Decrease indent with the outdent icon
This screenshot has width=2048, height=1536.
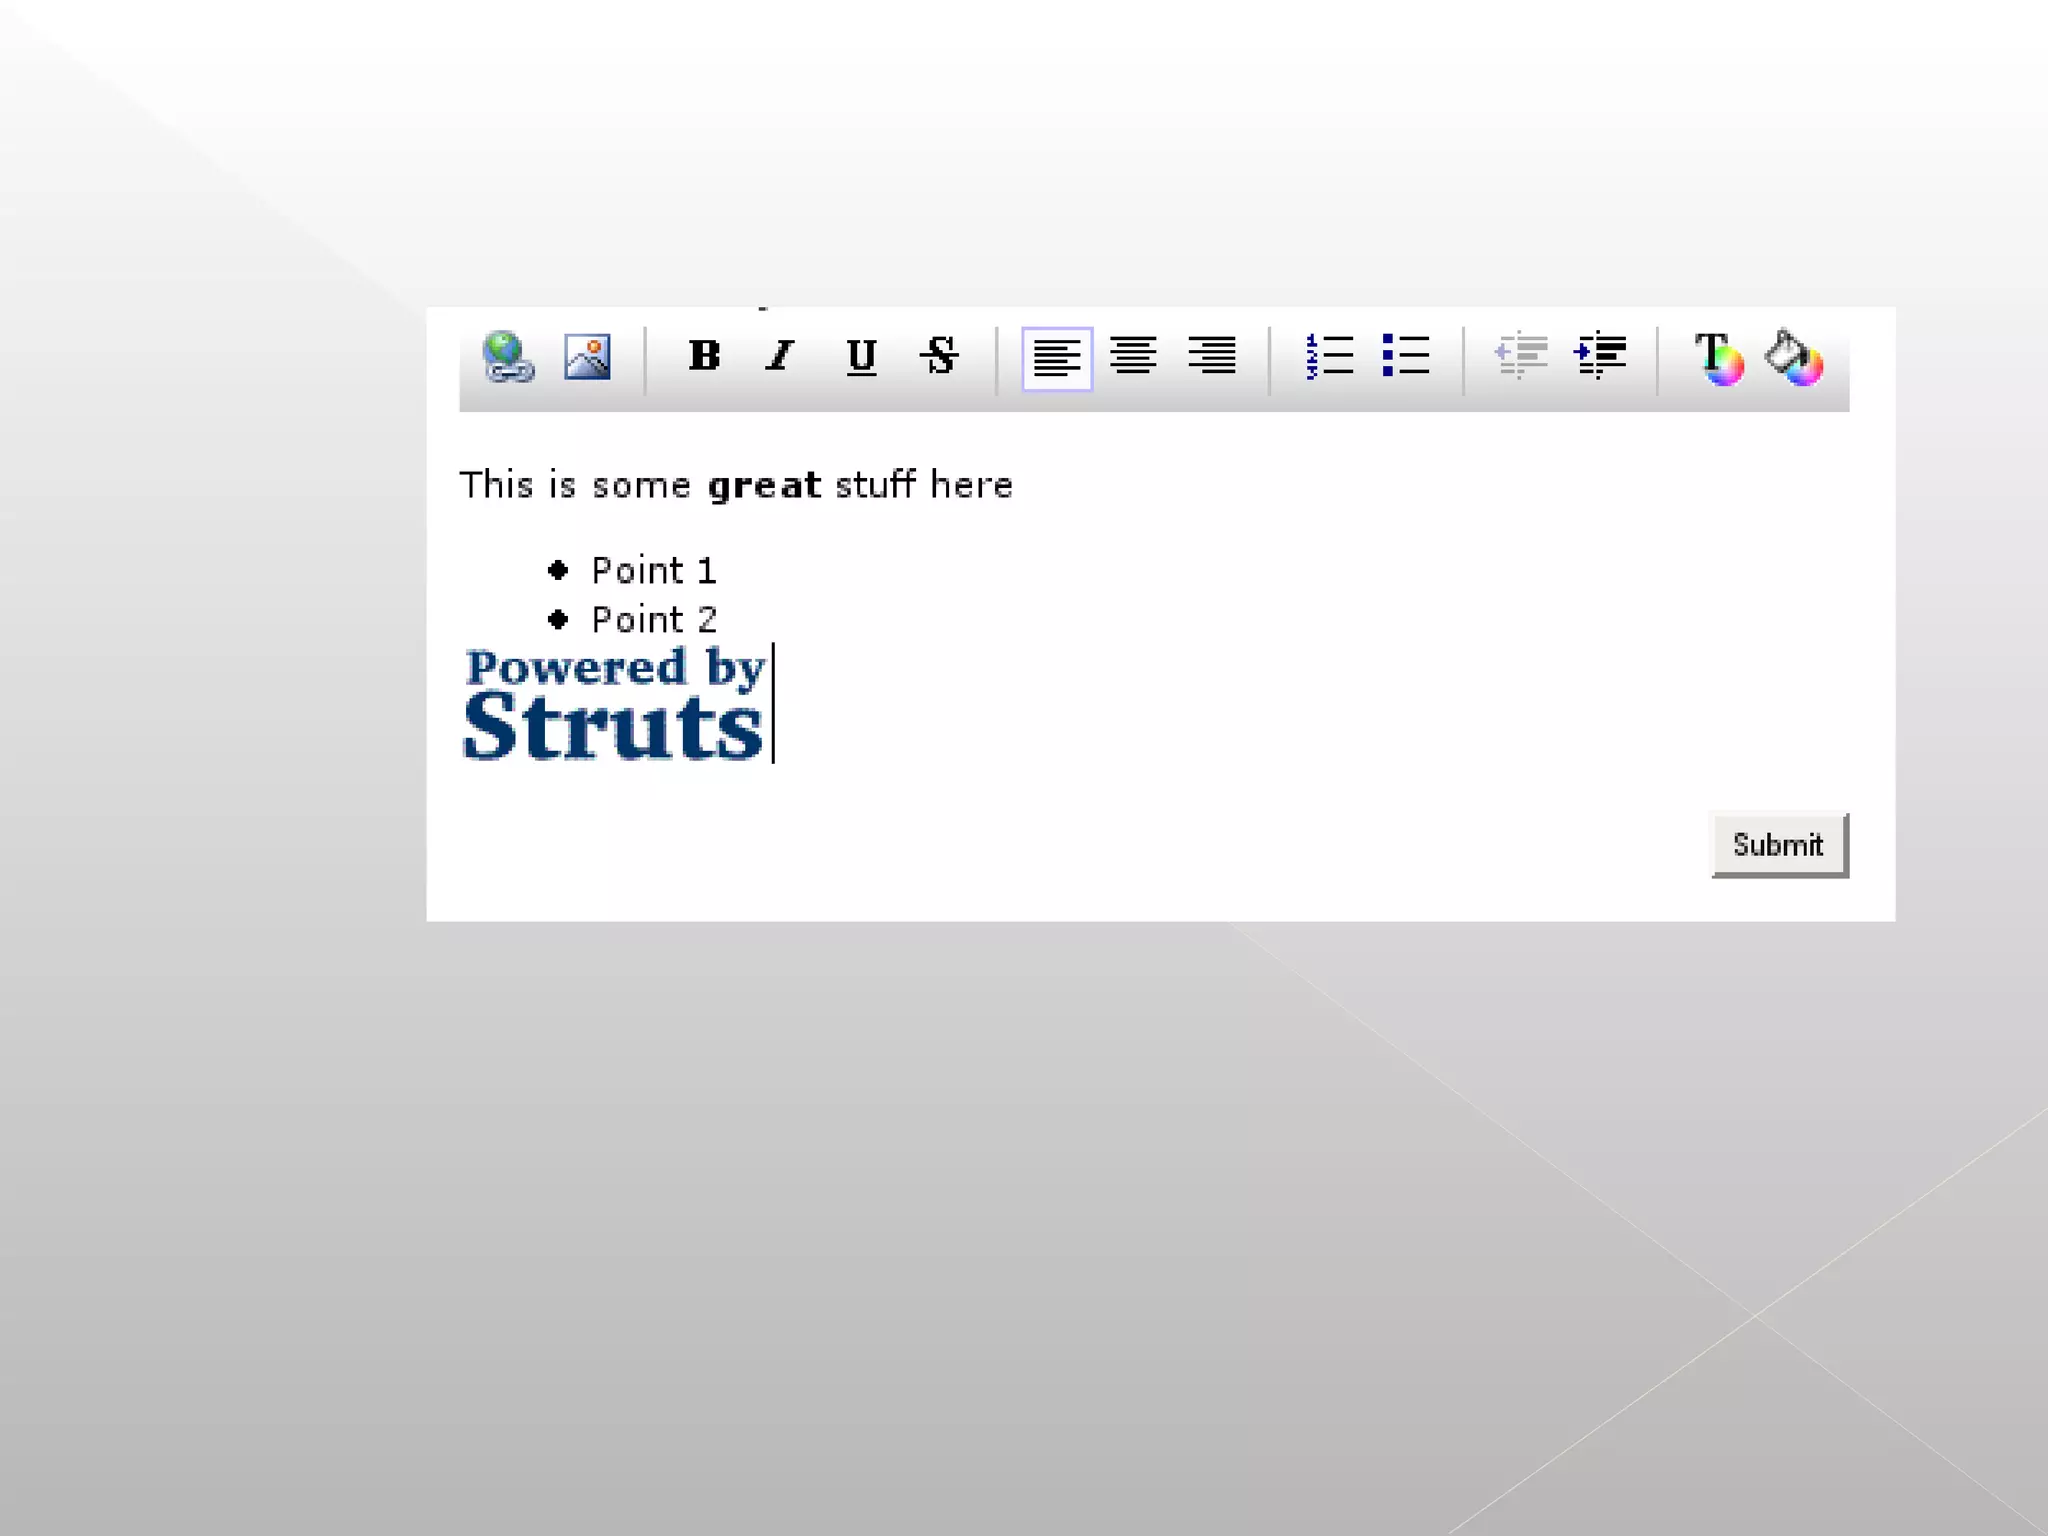point(1521,356)
